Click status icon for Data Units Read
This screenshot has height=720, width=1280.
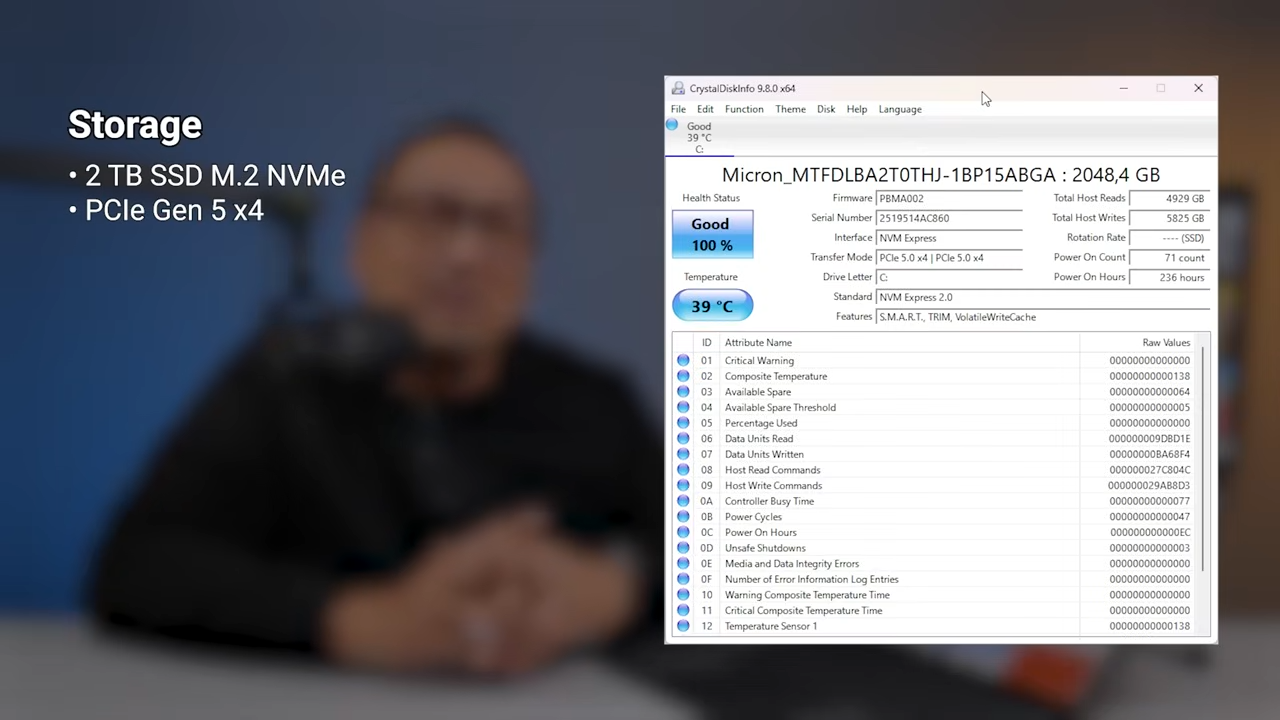tap(683, 439)
